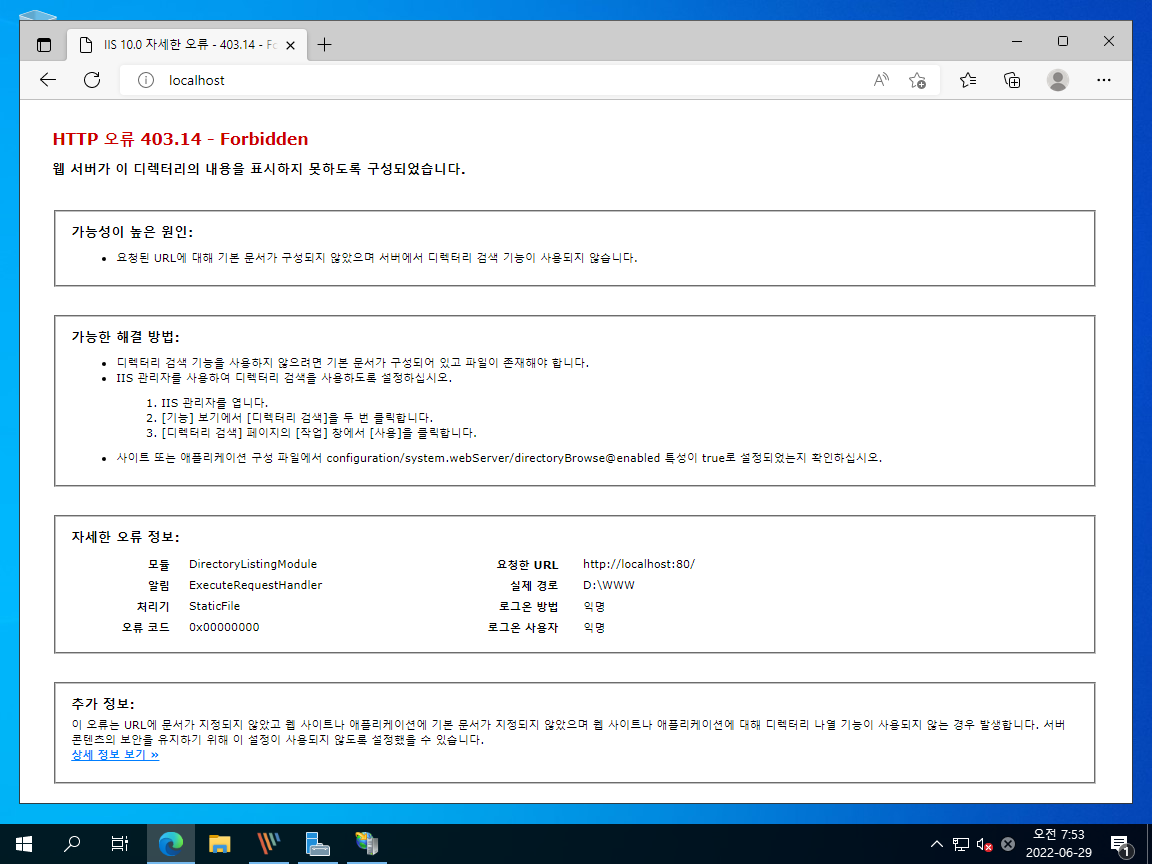Click the requested URL http://localhost:80/
Screen dimensions: 1152x864
click(638, 564)
